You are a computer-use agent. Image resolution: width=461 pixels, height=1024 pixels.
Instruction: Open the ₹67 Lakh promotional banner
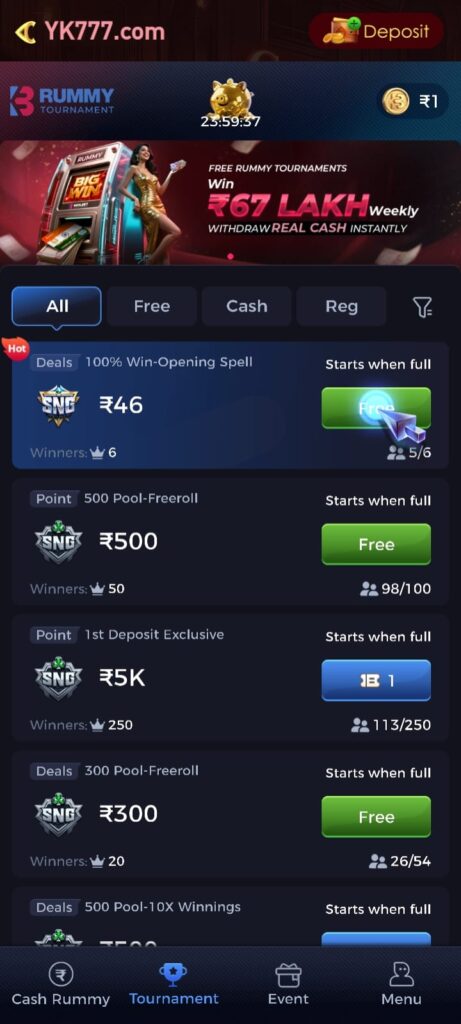[230, 202]
